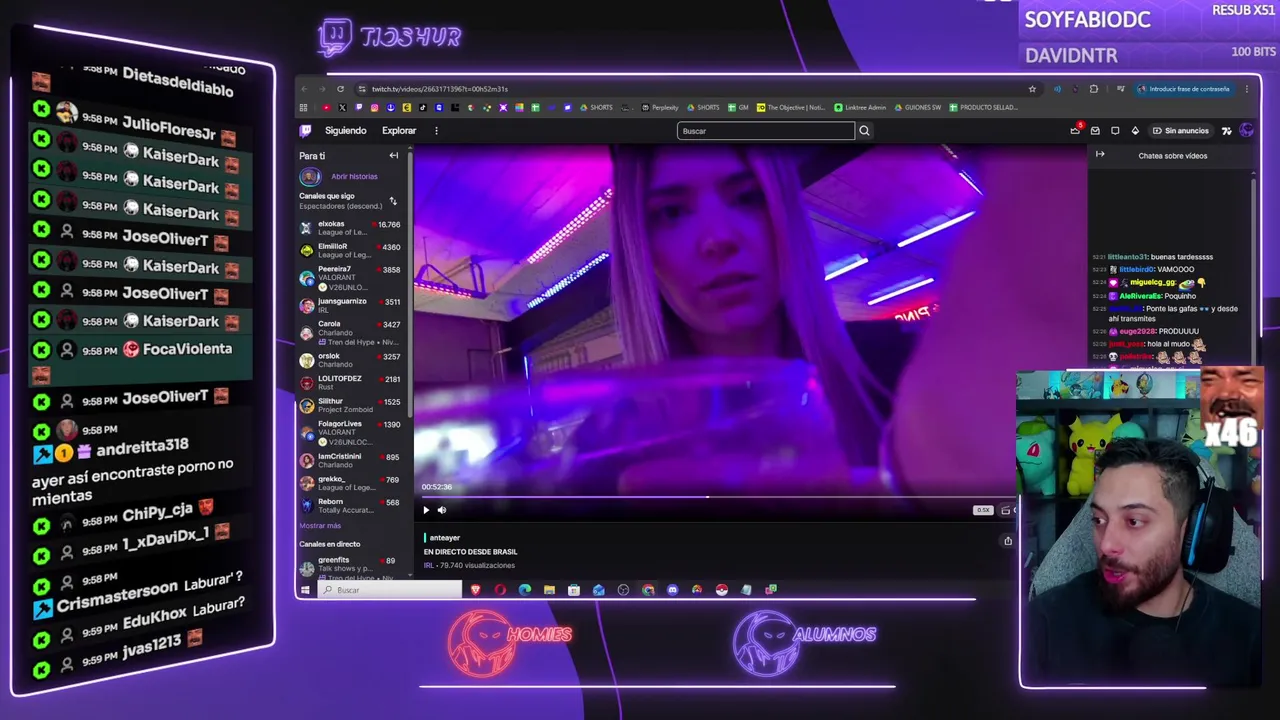Click the Windows taskbar Buscar box
The width and height of the screenshot is (1280, 720).
(x=390, y=590)
